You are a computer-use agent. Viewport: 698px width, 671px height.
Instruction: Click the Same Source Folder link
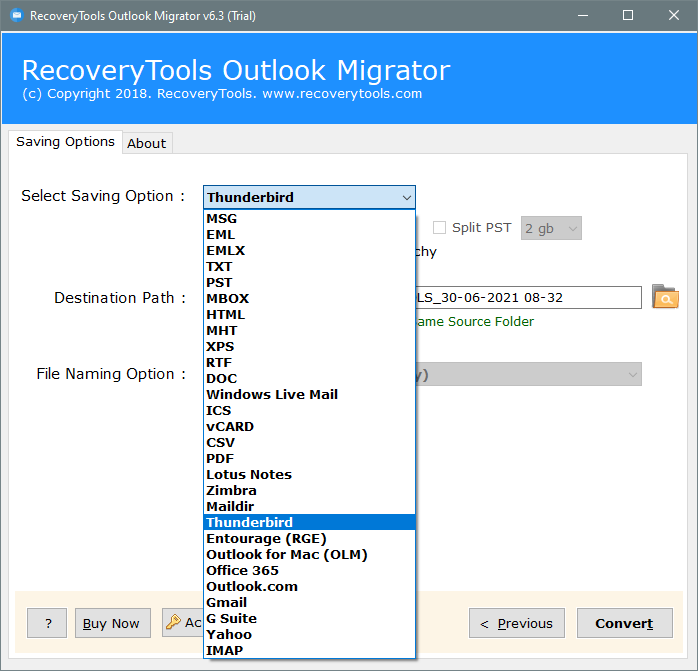tap(475, 321)
